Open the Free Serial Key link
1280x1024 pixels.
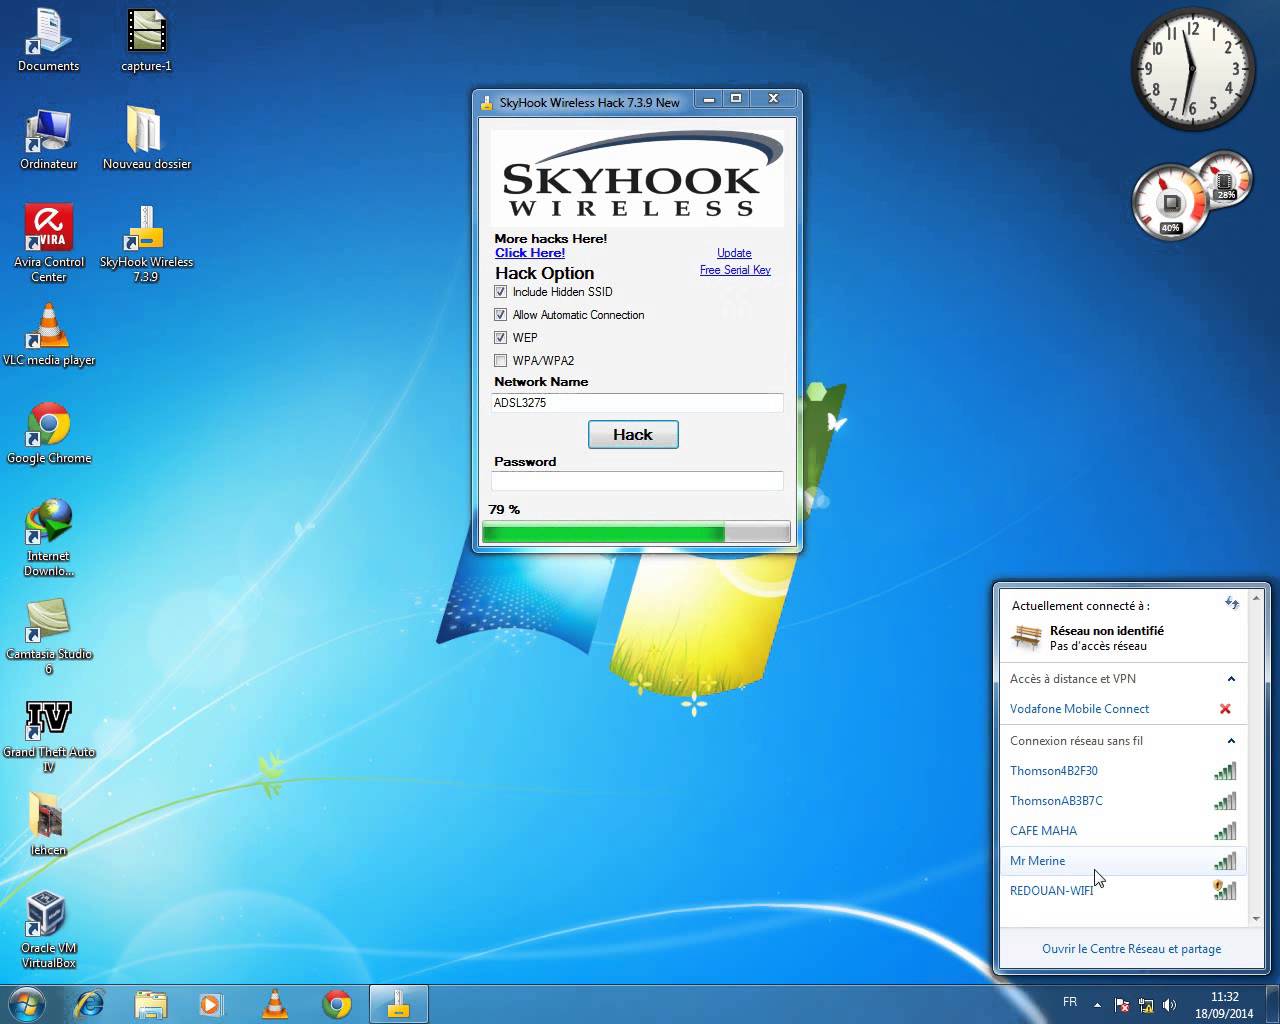coord(735,270)
